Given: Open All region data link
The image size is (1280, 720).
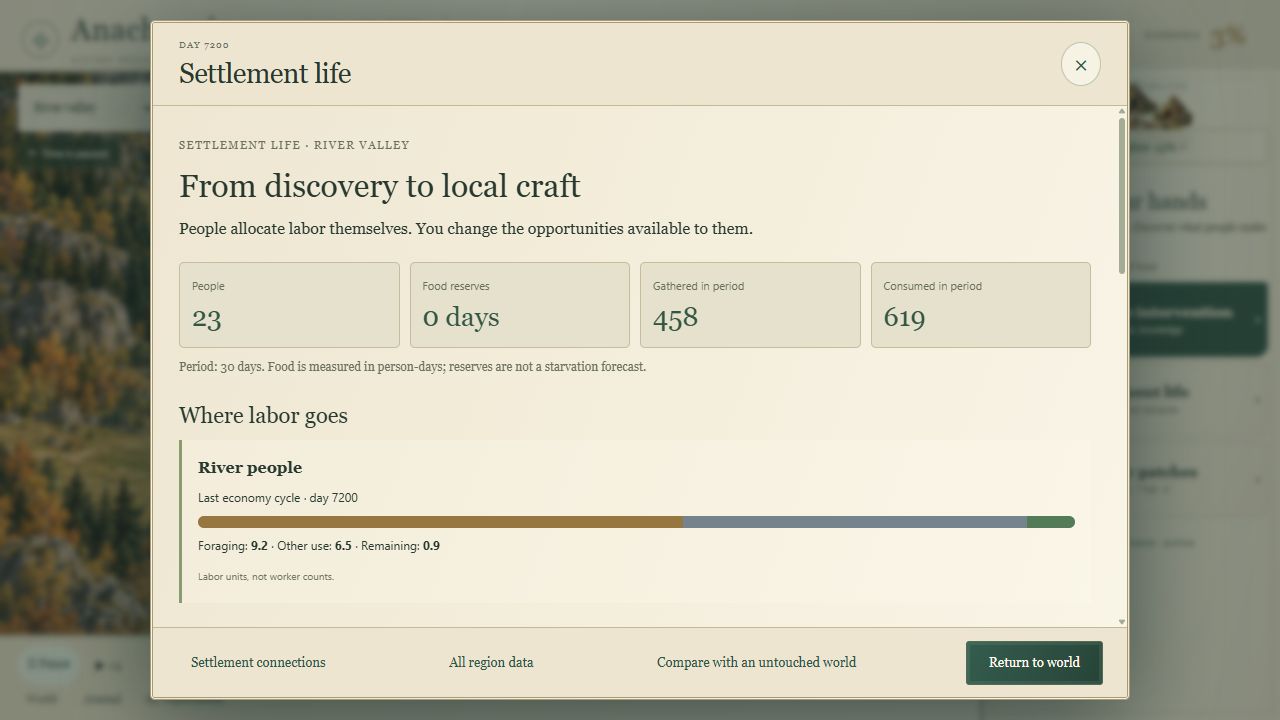Looking at the screenshot, I should [x=491, y=662].
